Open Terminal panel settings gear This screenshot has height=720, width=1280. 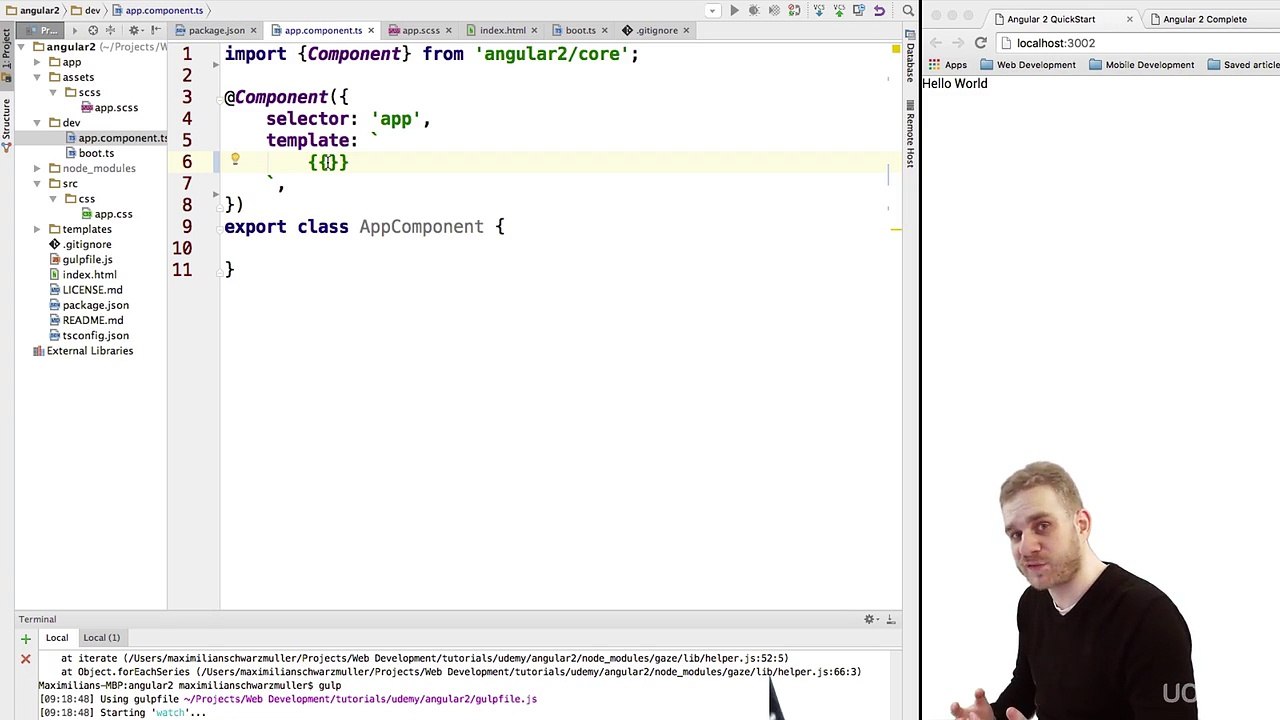click(870, 619)
